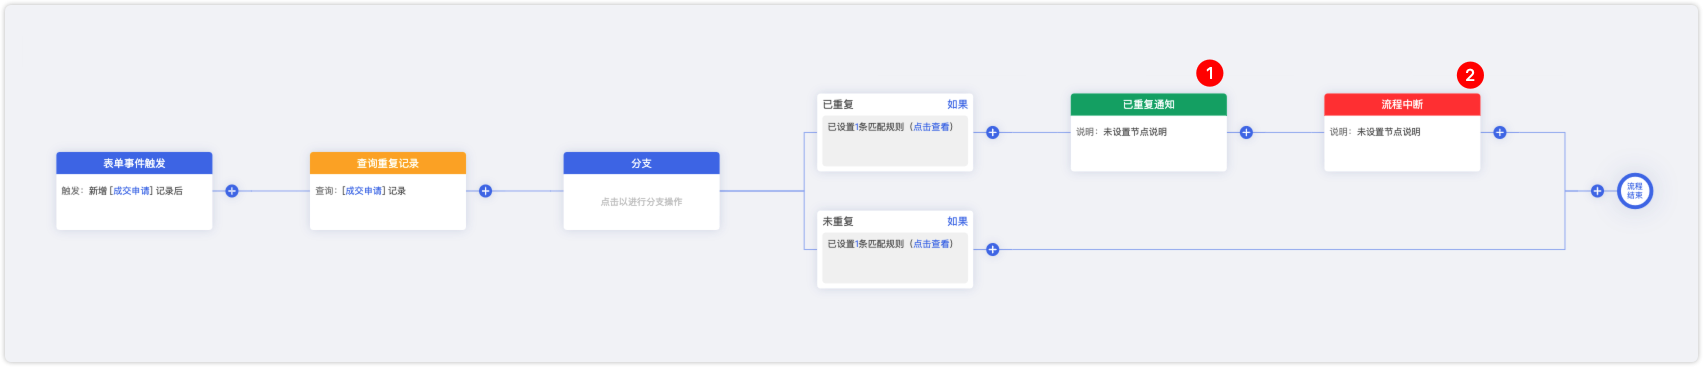Open the 查询重复记录 node header
This screenshot has width=1703, height=367.
[x=388, y=163]
